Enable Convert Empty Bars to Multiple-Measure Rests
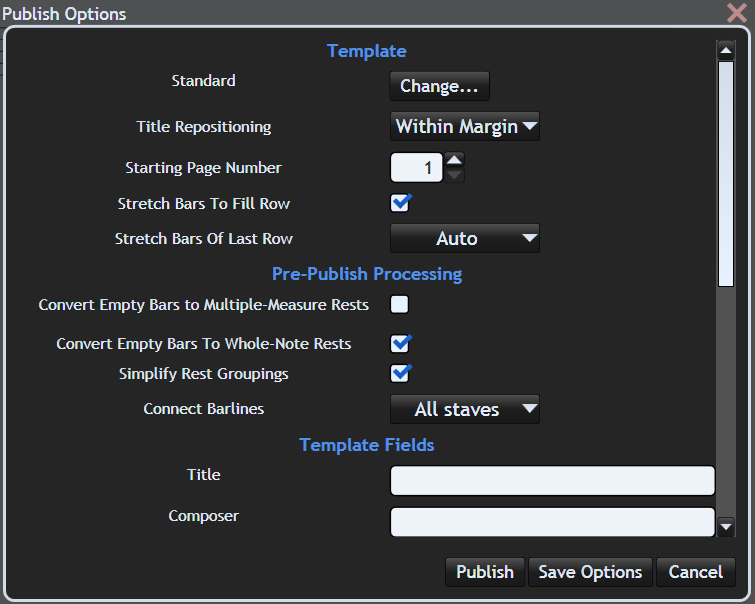The width and height of the screenshot is (755, 604). [400, 305]
